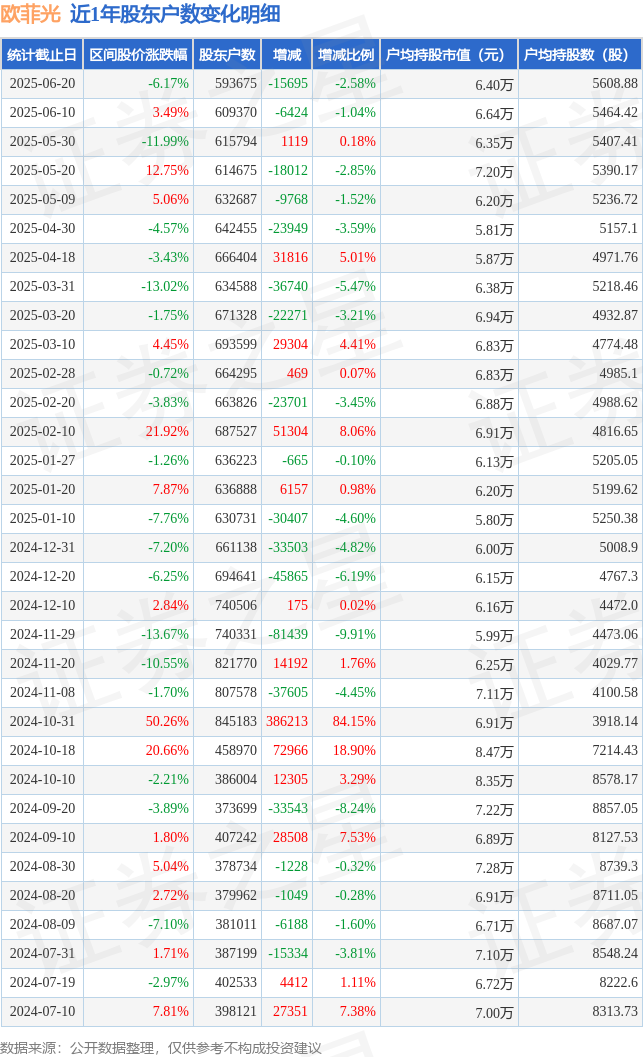Click the 欧菲光 title text
This screenshot has height=1057, width=643.
[30, 13]
